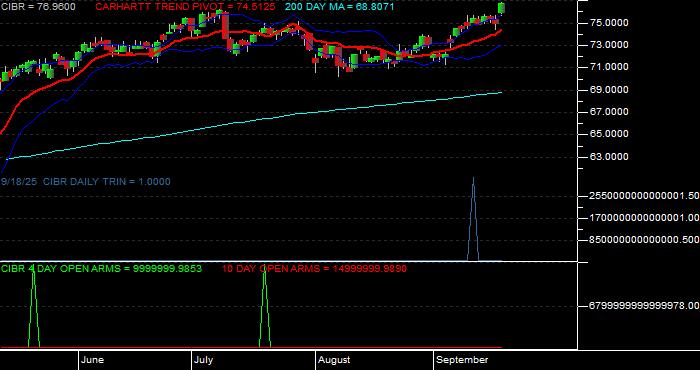Click the TRIN spike in September
The height and width of the screenshot is (370, 700).
(473, 219)
